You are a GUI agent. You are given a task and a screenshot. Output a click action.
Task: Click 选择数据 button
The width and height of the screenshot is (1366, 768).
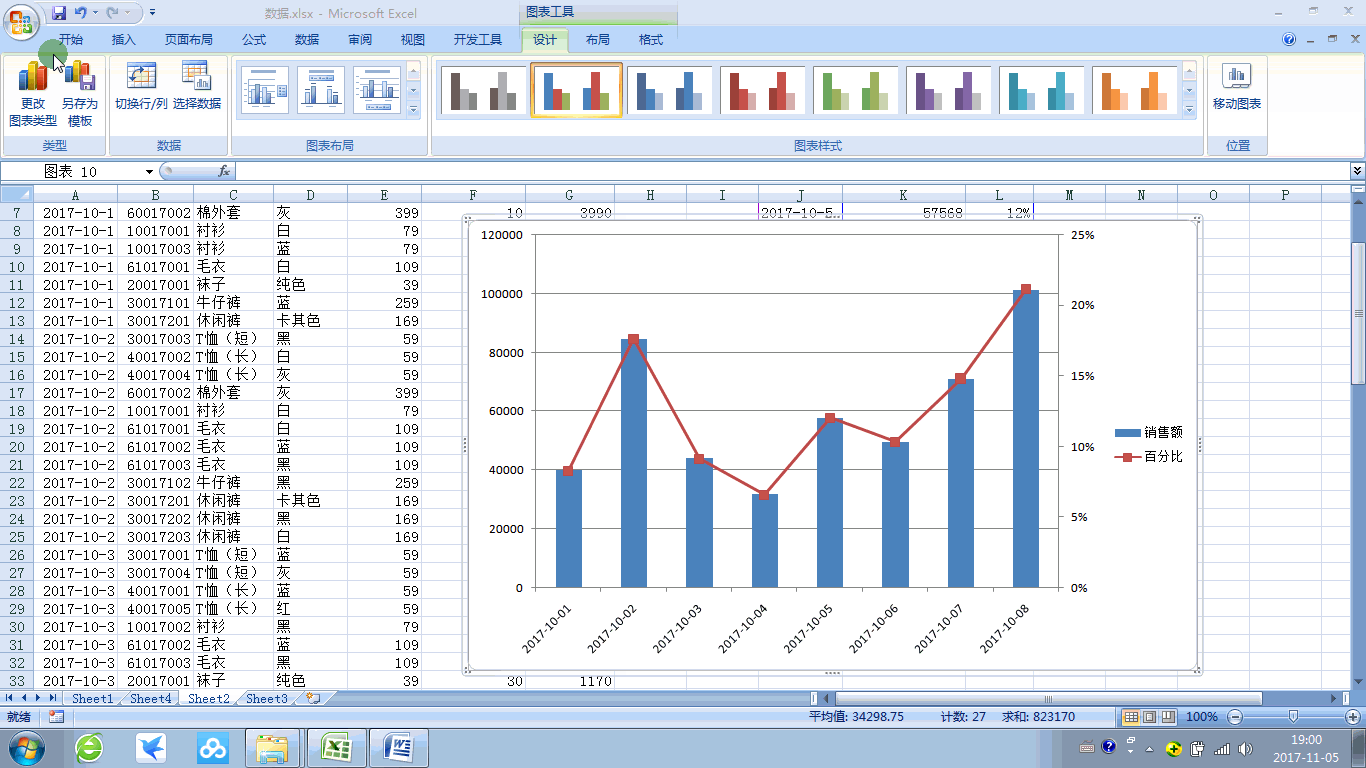(196, 86)
